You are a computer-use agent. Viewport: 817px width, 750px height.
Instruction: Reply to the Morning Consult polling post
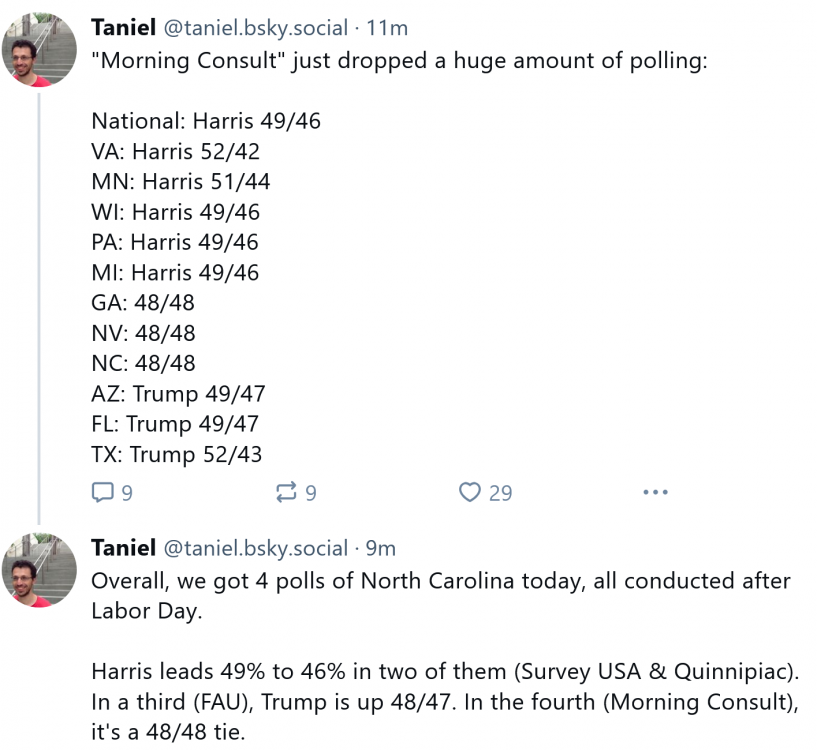103,492
